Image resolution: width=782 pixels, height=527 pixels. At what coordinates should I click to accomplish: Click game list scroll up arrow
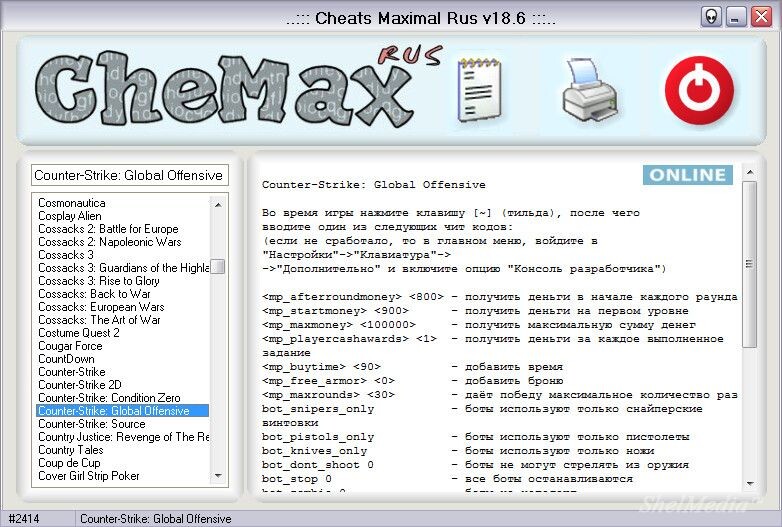pyautogui.click(x=218, y=205)
